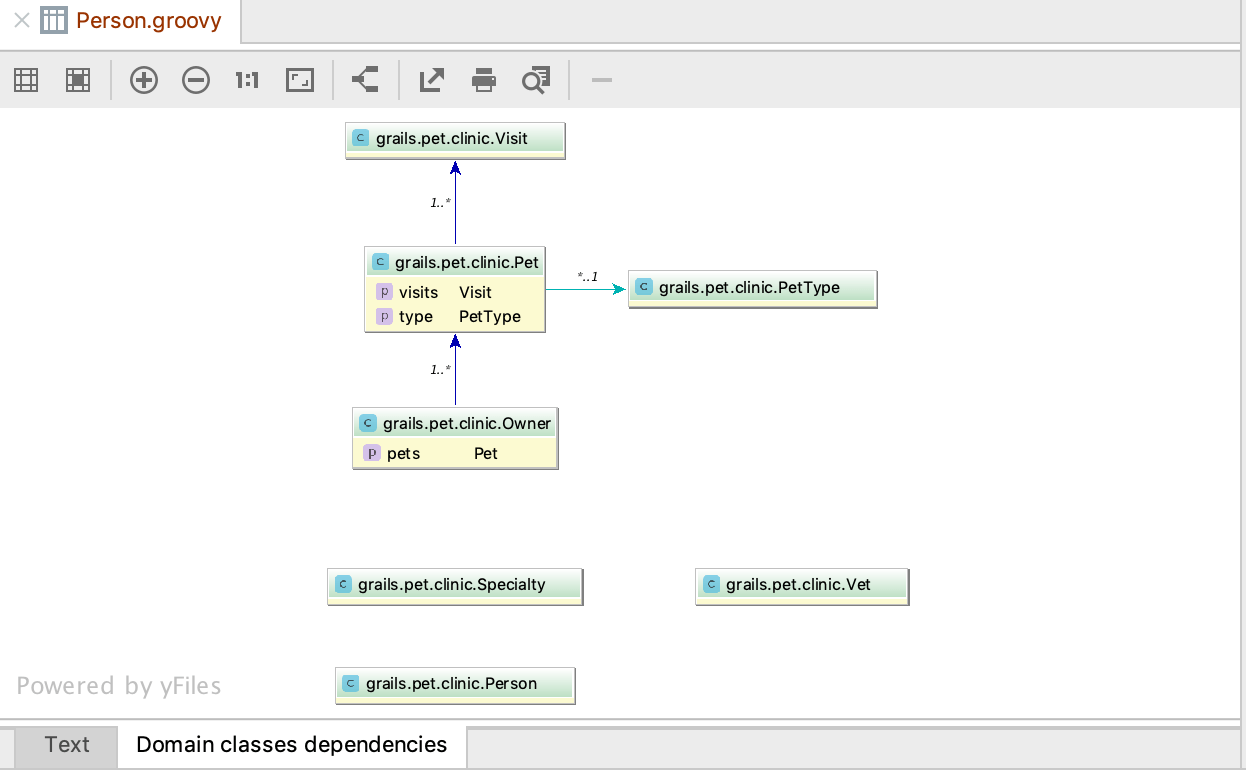1246x770 pixels.
Task: Toggle the show grid icon
Action: click(25, 79)
